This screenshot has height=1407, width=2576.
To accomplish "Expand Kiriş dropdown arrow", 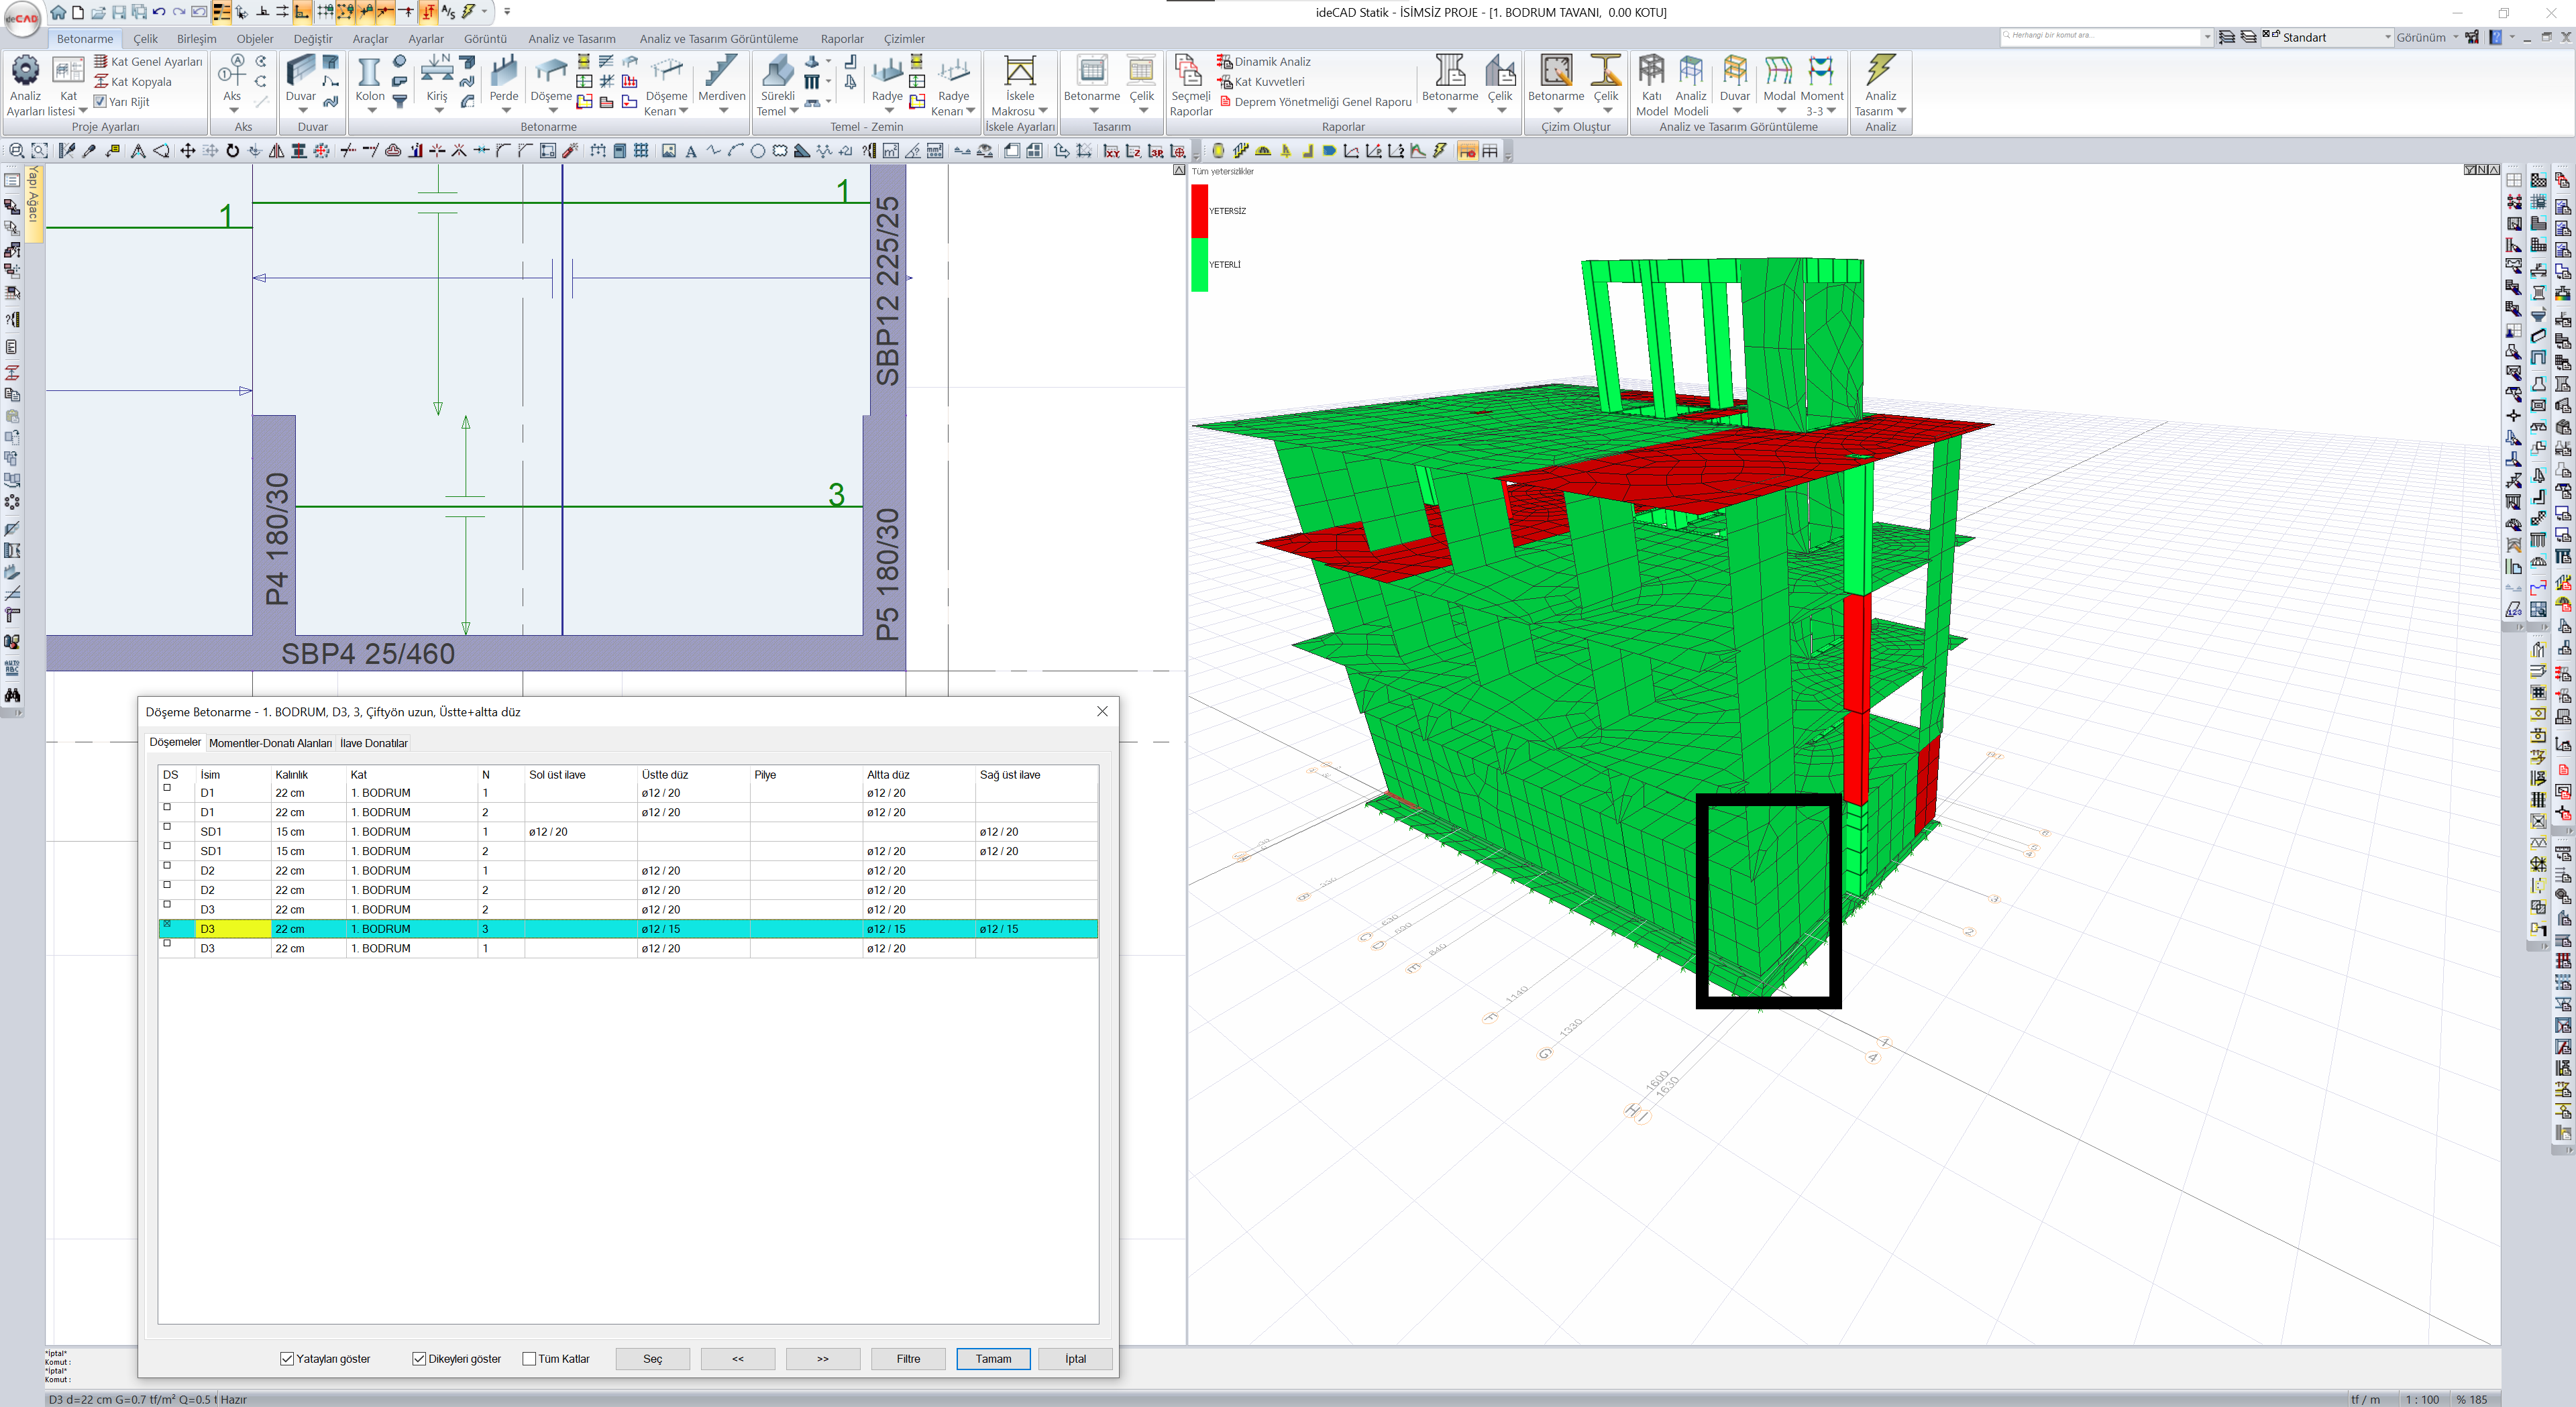I will pyautogui.click(x=438, y=111).
